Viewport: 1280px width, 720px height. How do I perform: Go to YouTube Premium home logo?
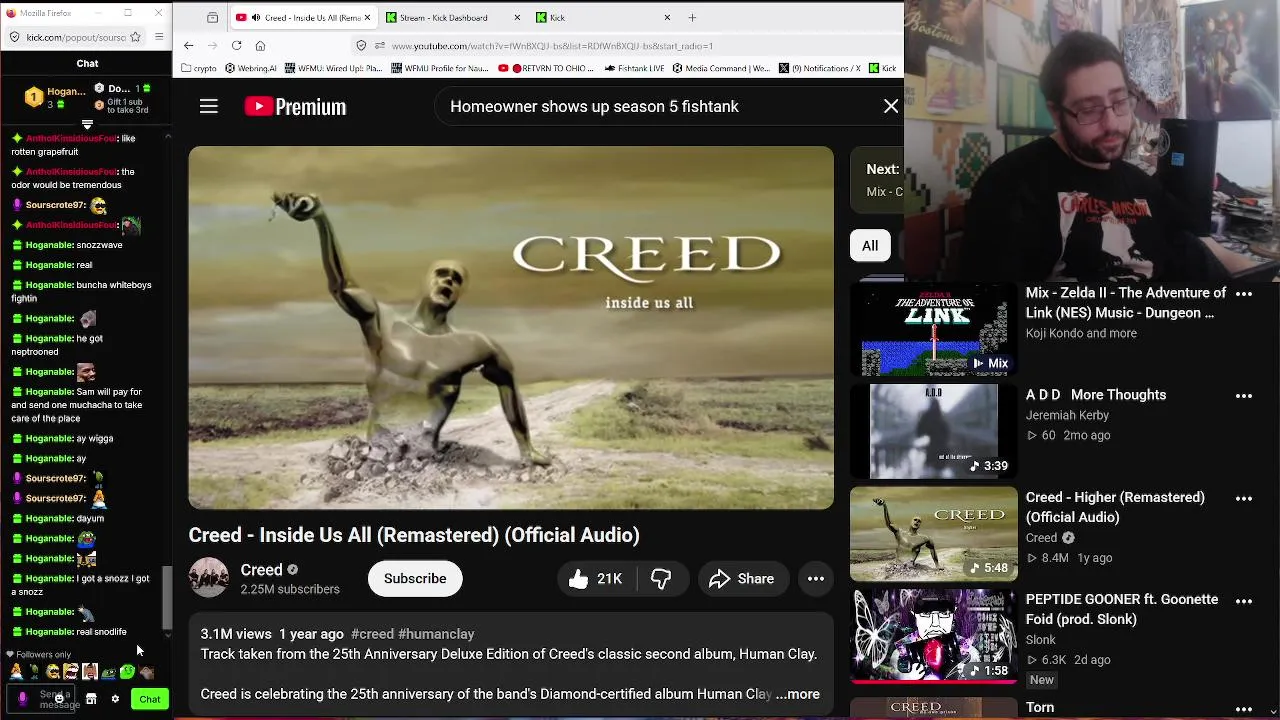click(x=295, y=106)
